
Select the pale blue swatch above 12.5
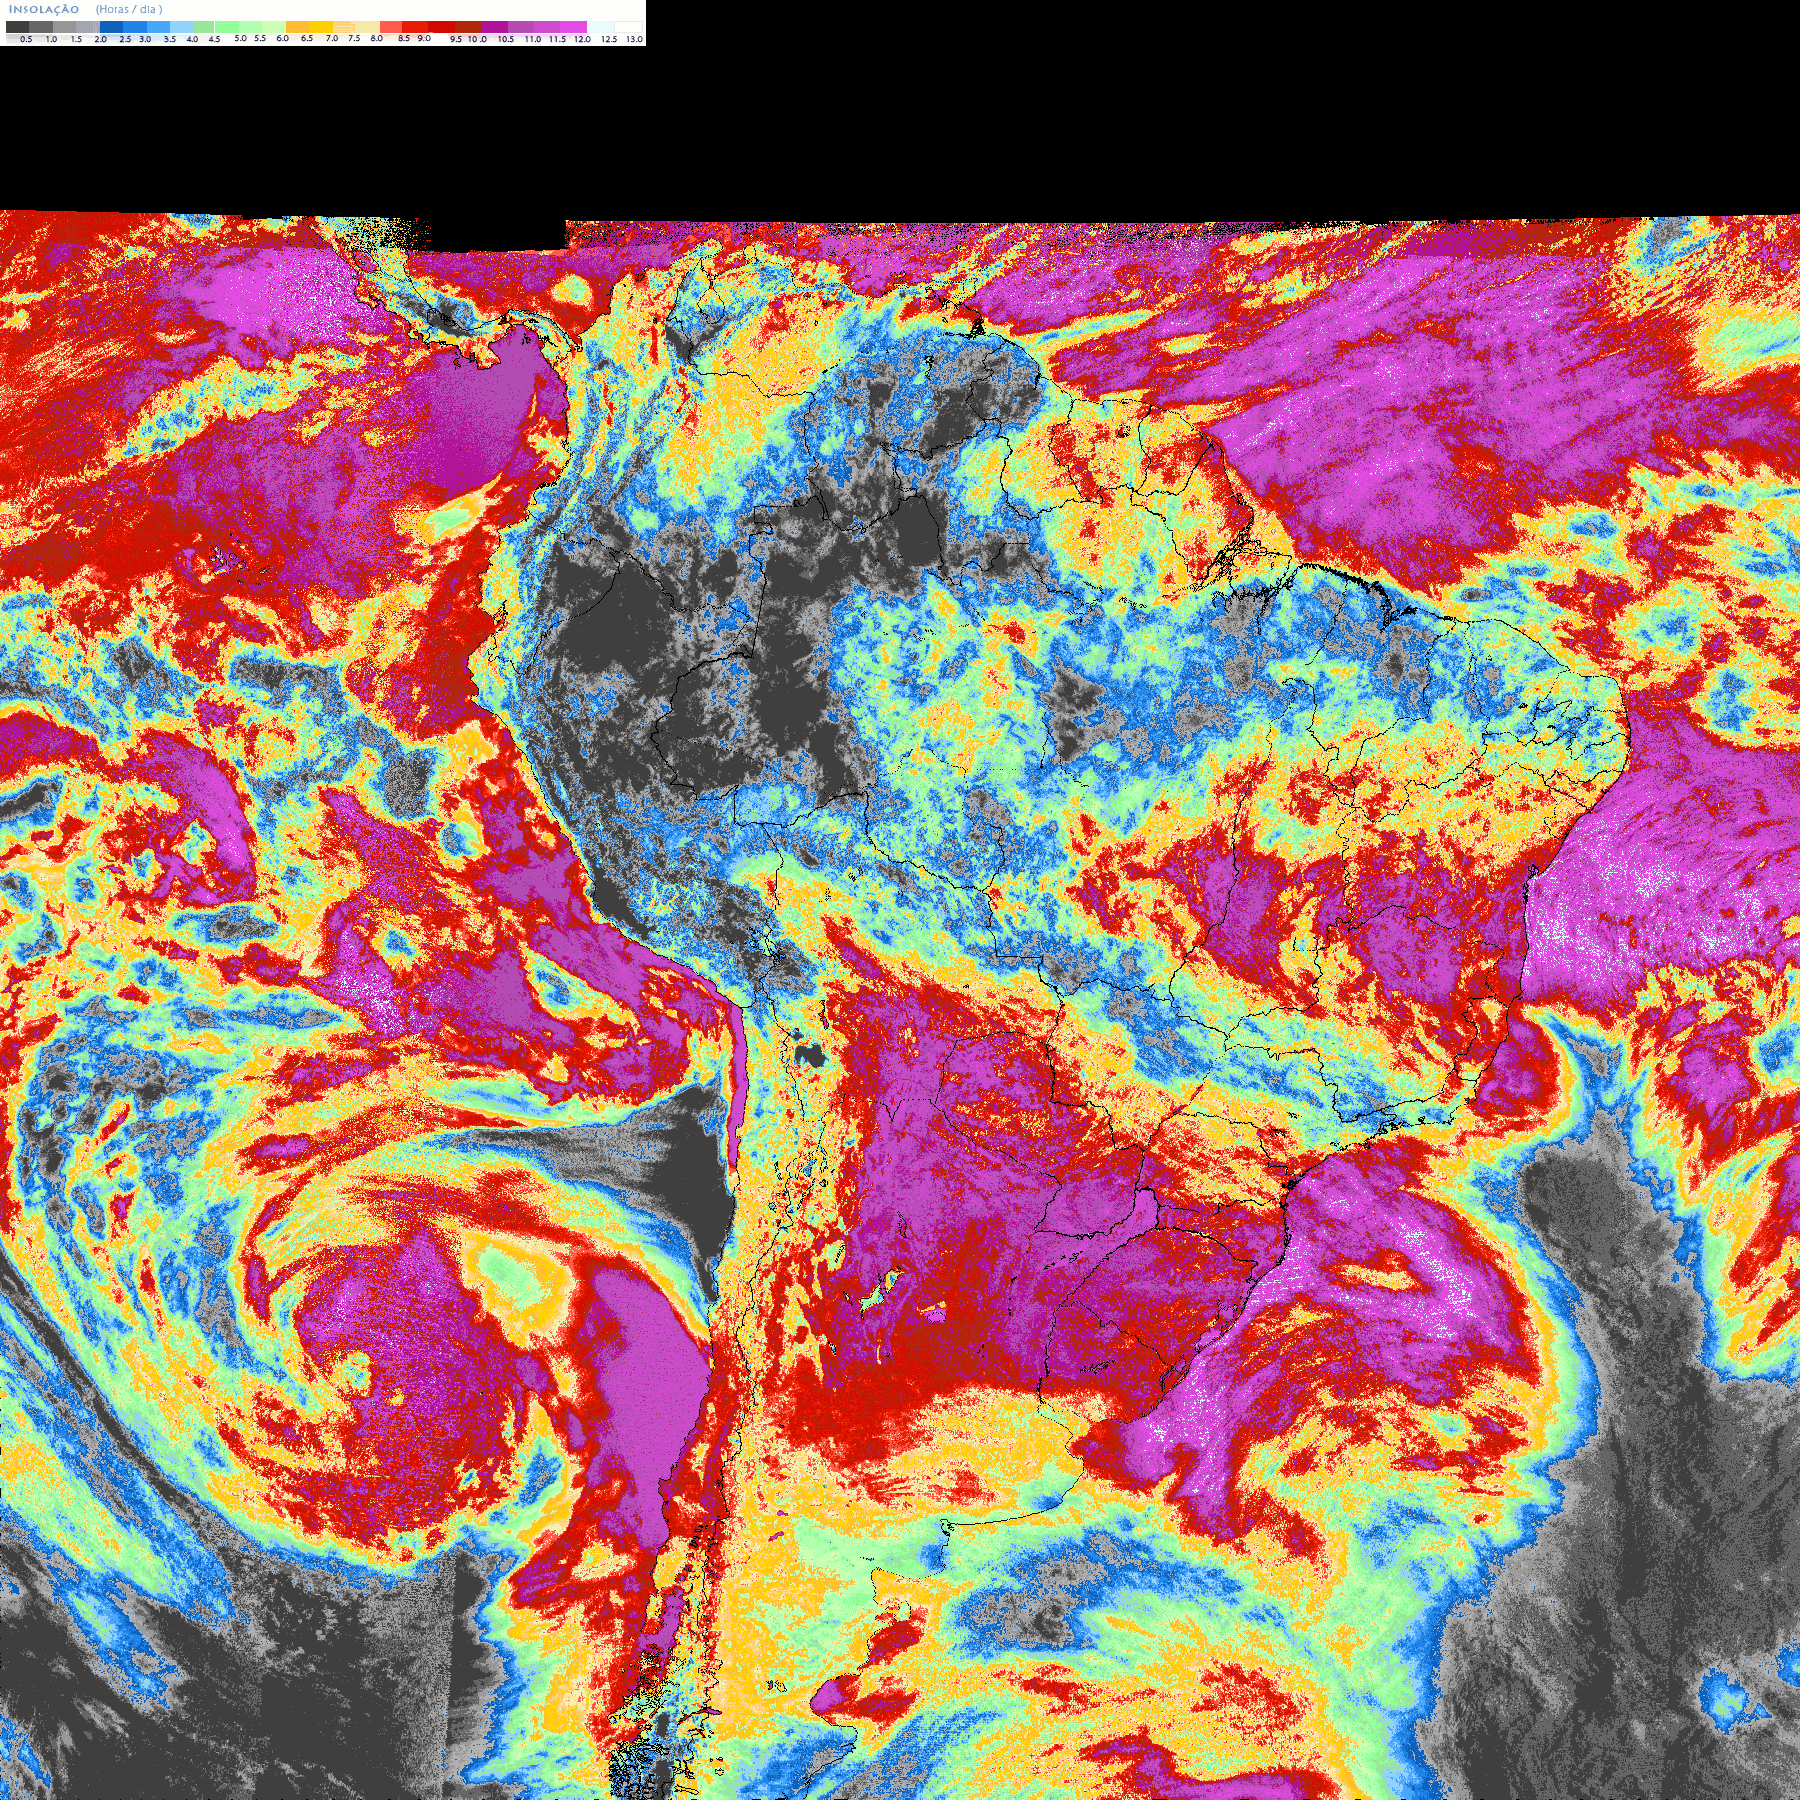(600, 27)
